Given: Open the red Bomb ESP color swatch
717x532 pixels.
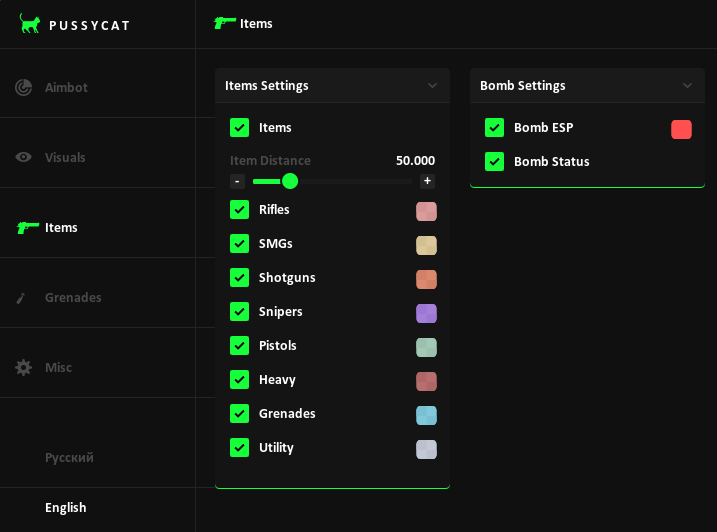Looking at the screenshot, I should pos(681,129).
